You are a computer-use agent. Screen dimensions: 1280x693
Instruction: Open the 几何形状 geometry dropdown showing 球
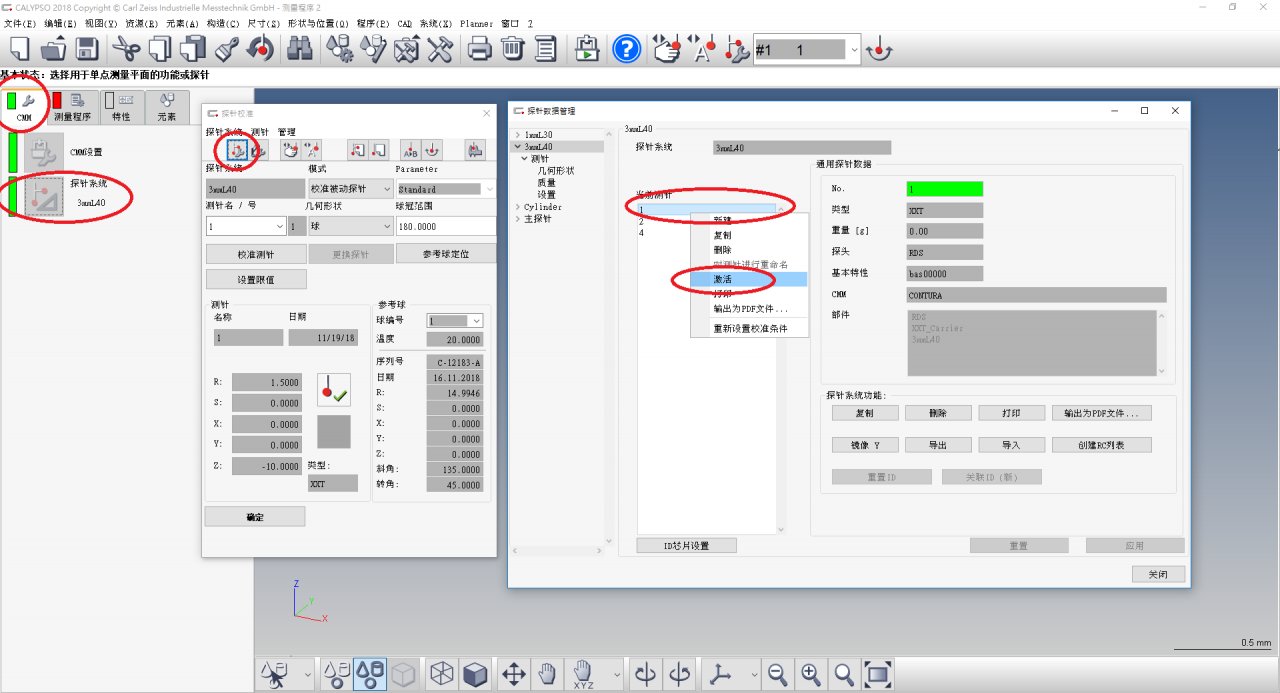(x=386, y=227)
